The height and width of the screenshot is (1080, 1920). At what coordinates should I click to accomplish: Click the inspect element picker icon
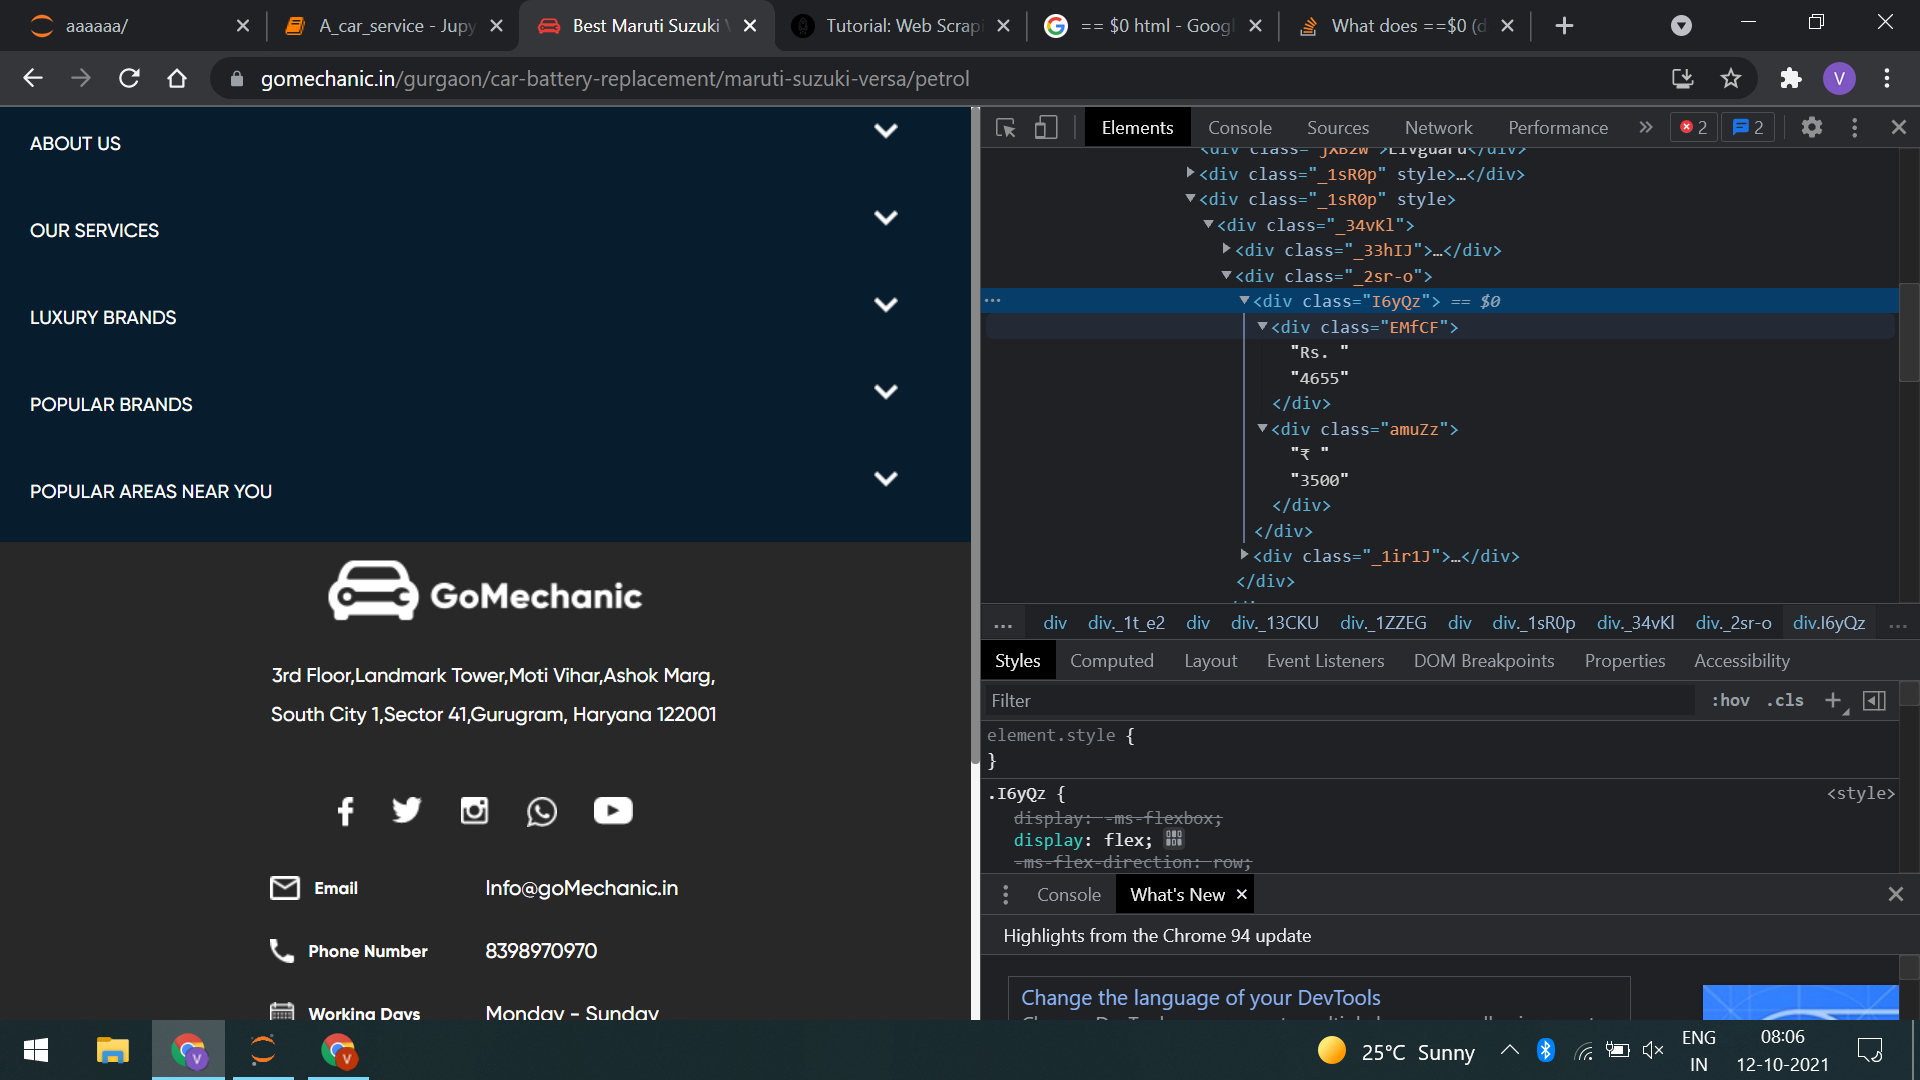pyautogui.click(x=1006, y=128)
